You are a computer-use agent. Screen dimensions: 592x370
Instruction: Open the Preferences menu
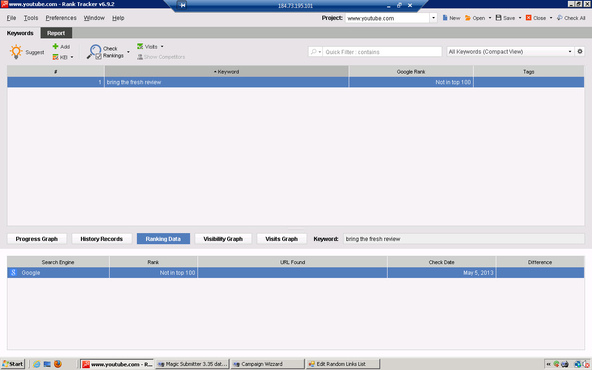61,18
